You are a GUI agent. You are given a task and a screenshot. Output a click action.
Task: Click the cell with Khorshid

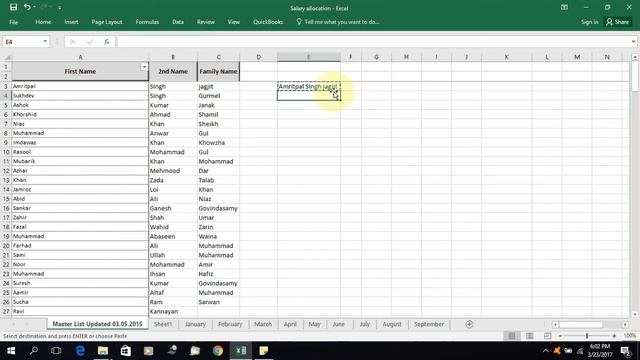pyautogui.click(x=80, y=114)
